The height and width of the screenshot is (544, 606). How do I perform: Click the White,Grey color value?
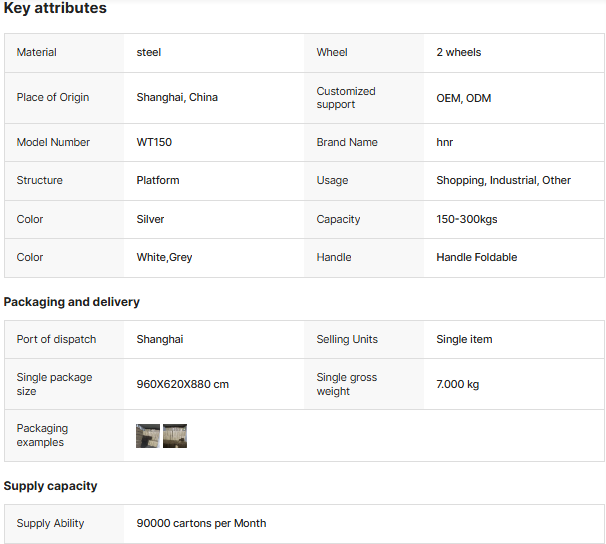(165, 257)
